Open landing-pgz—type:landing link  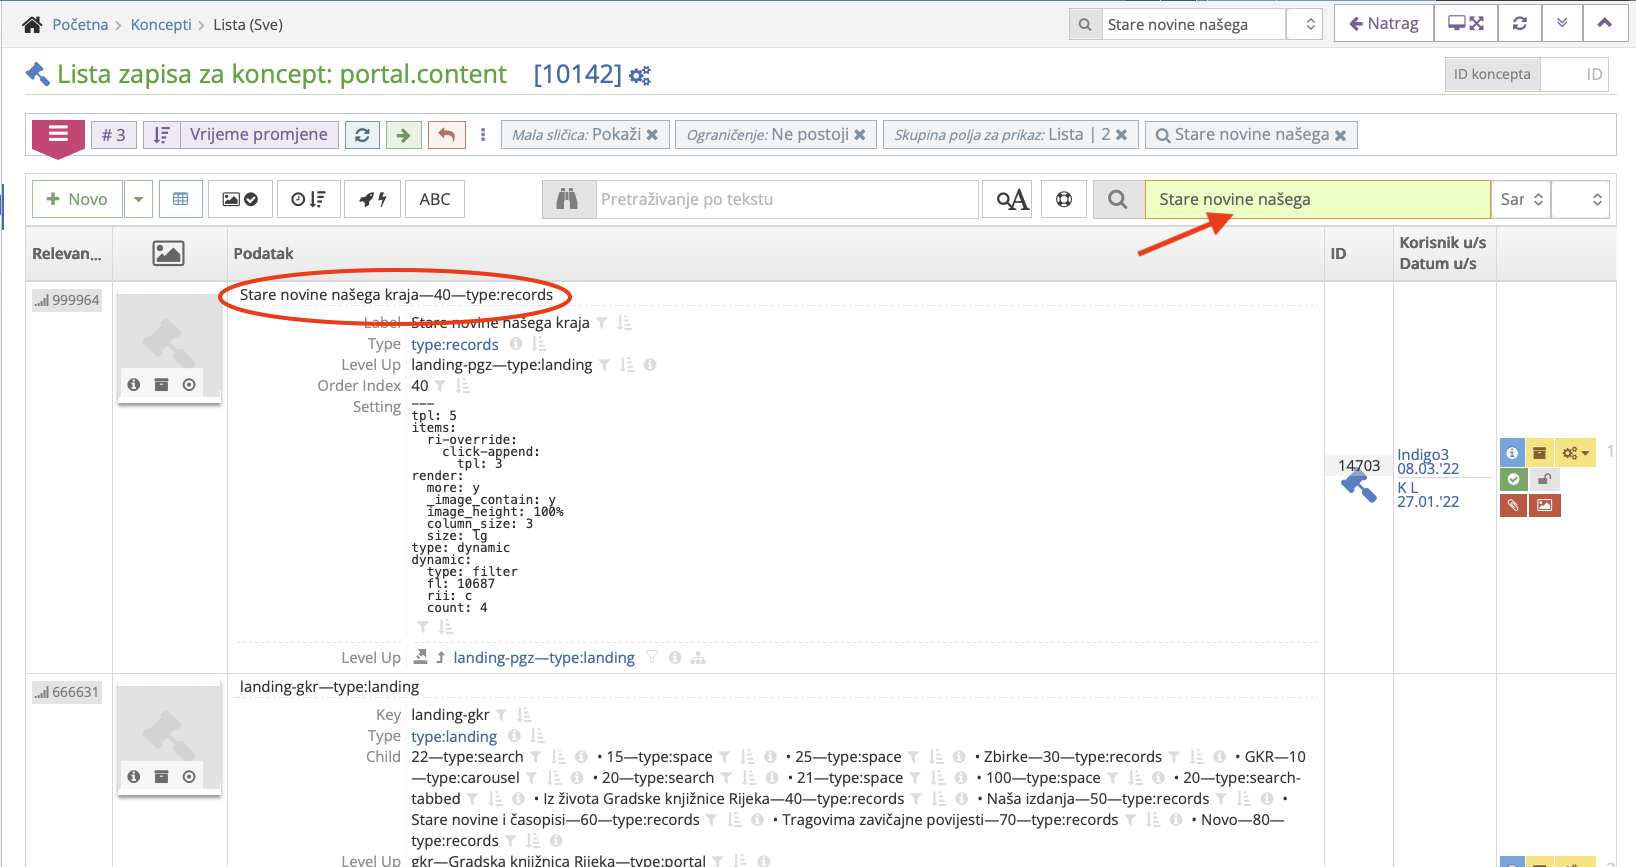pyautogui.click(x=544, y=657)
